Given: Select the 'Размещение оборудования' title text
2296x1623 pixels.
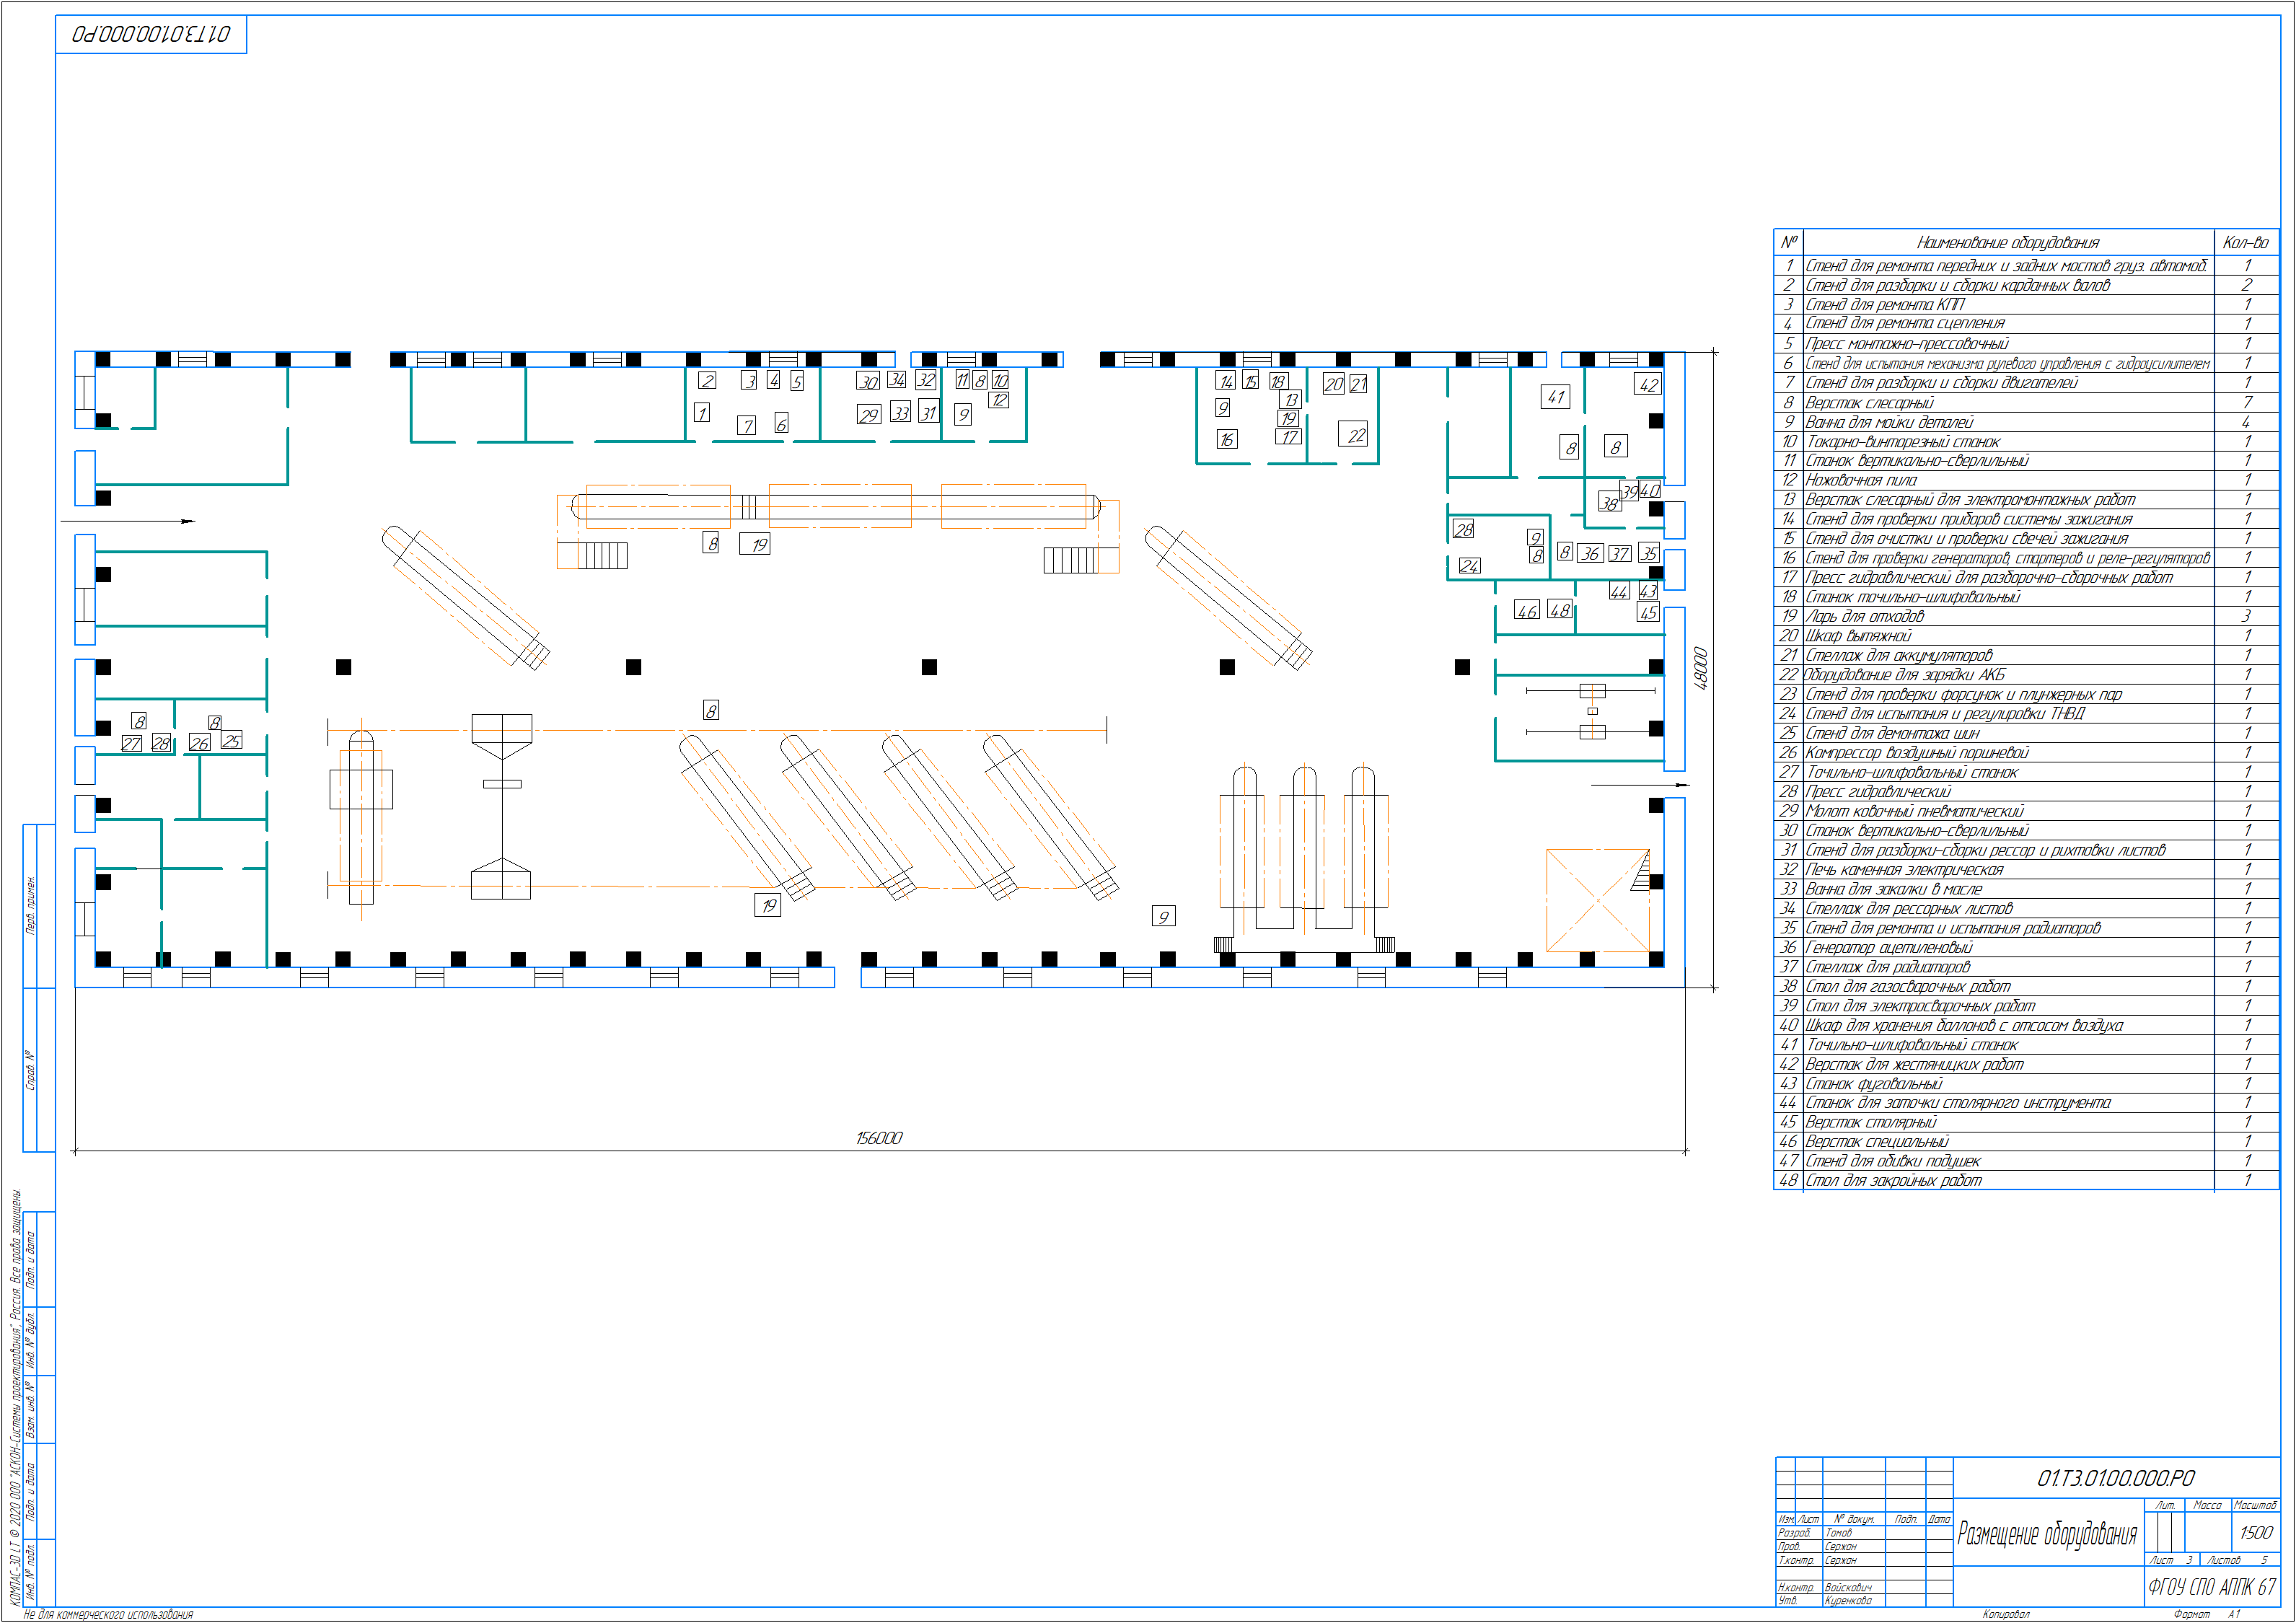Looking at the screenshot, I should [2047, 1534].
